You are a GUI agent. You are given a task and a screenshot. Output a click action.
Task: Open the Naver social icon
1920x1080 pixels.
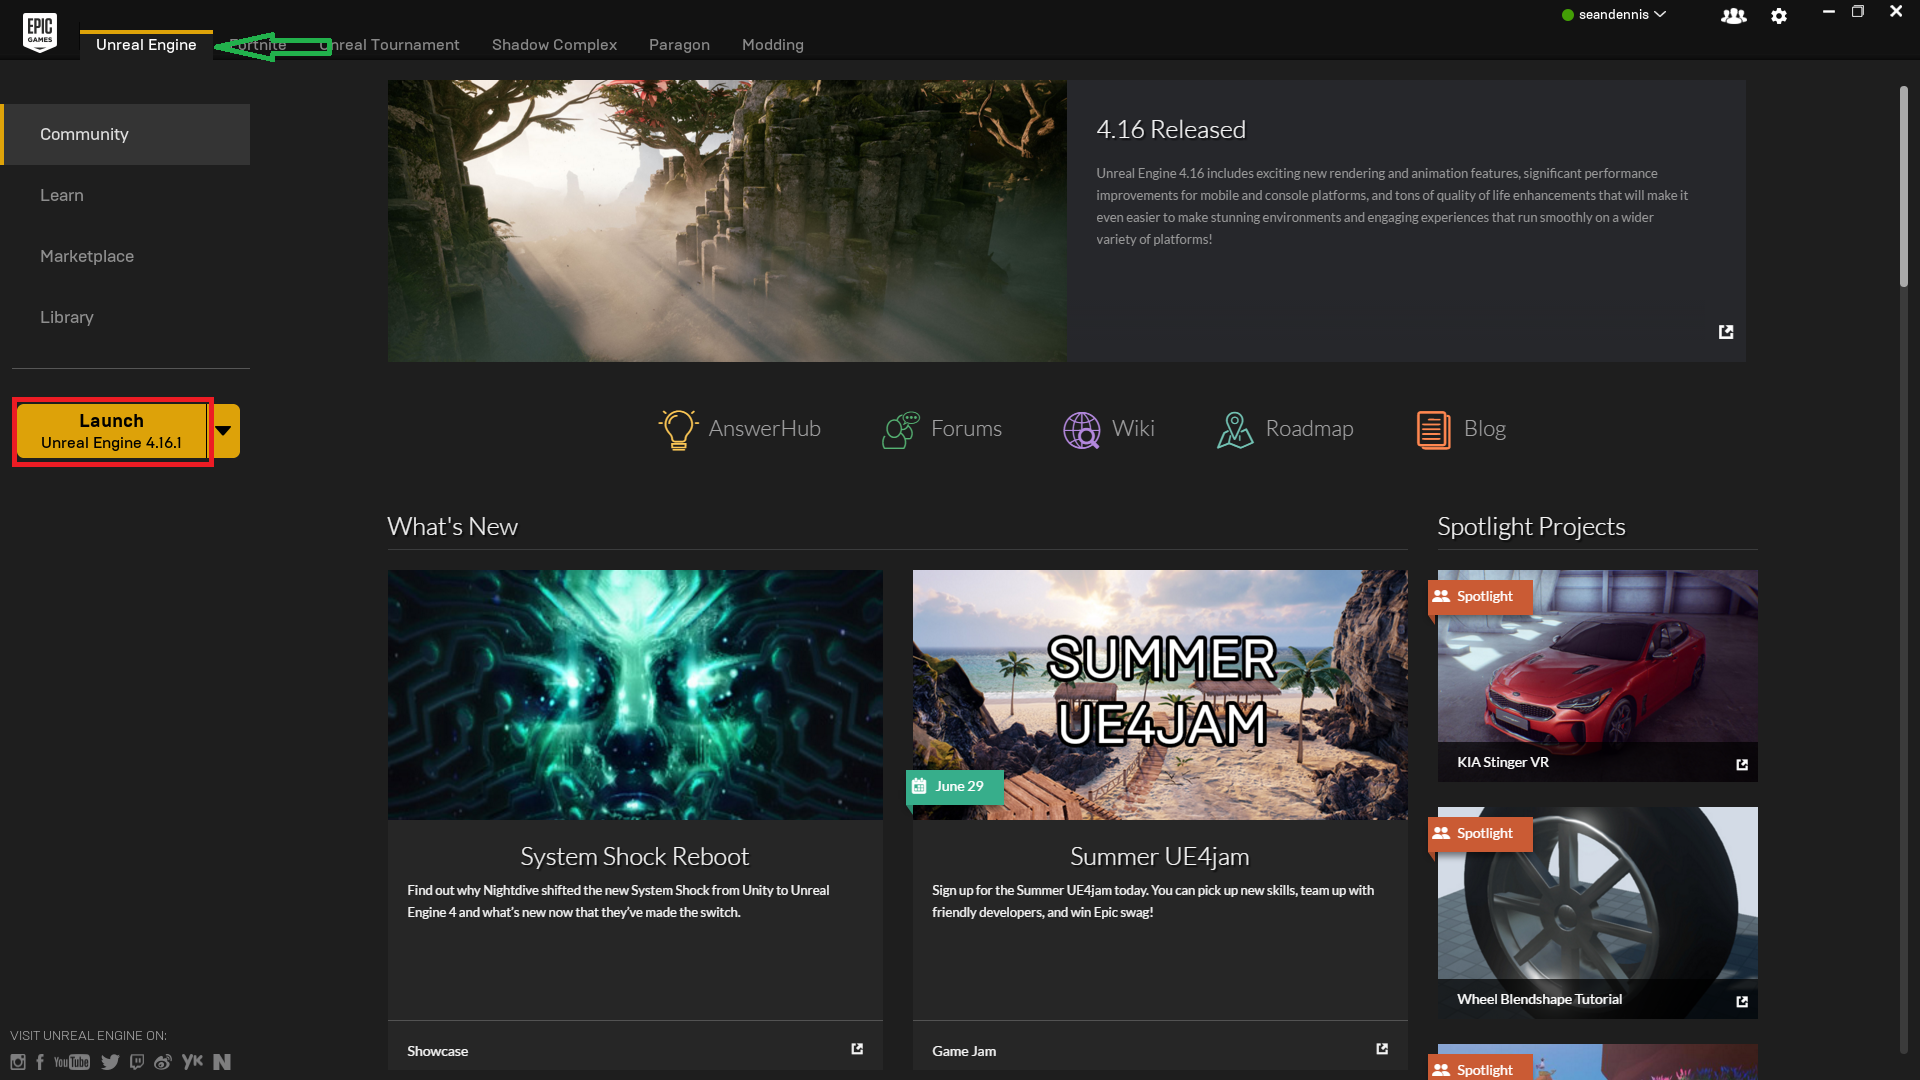coord(222,1062)
